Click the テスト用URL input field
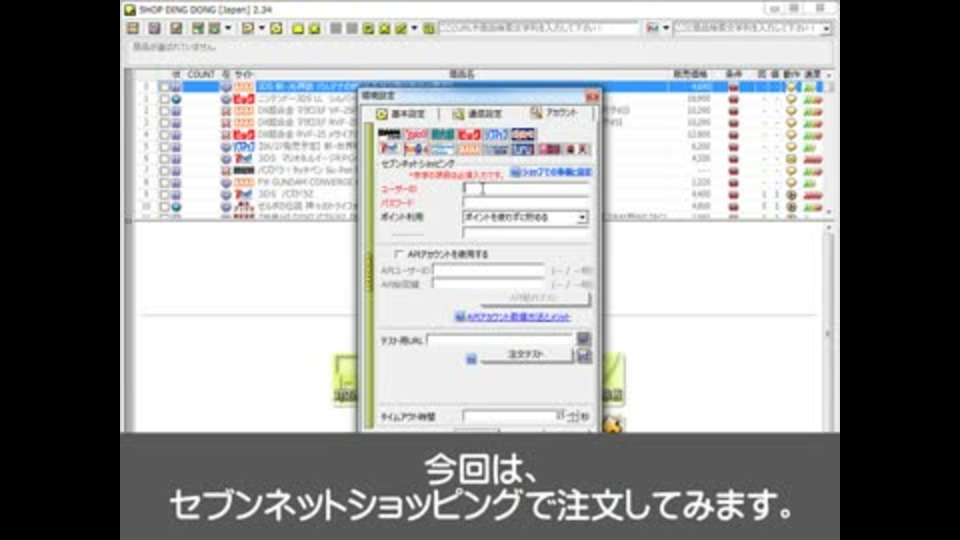The height and width of the screenshot is (540, 960). [500, 340]
